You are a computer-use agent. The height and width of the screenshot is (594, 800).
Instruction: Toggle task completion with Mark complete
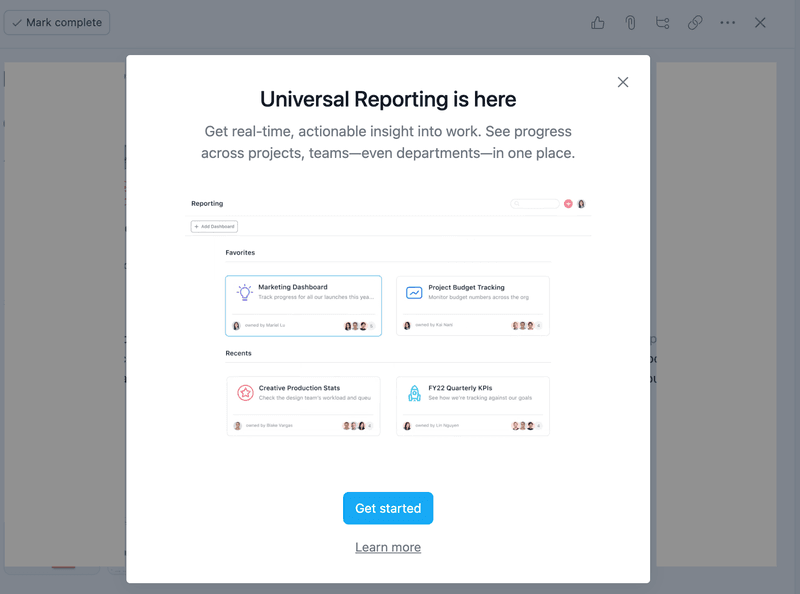pos(56,22)
